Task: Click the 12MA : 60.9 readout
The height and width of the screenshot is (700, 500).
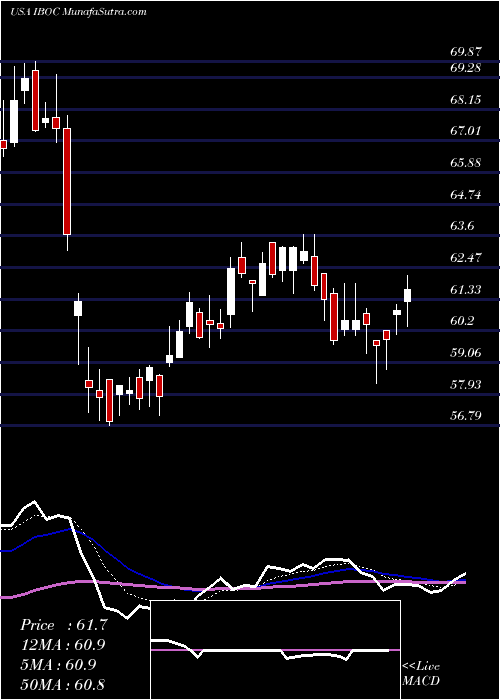Action: coord(64,645)
